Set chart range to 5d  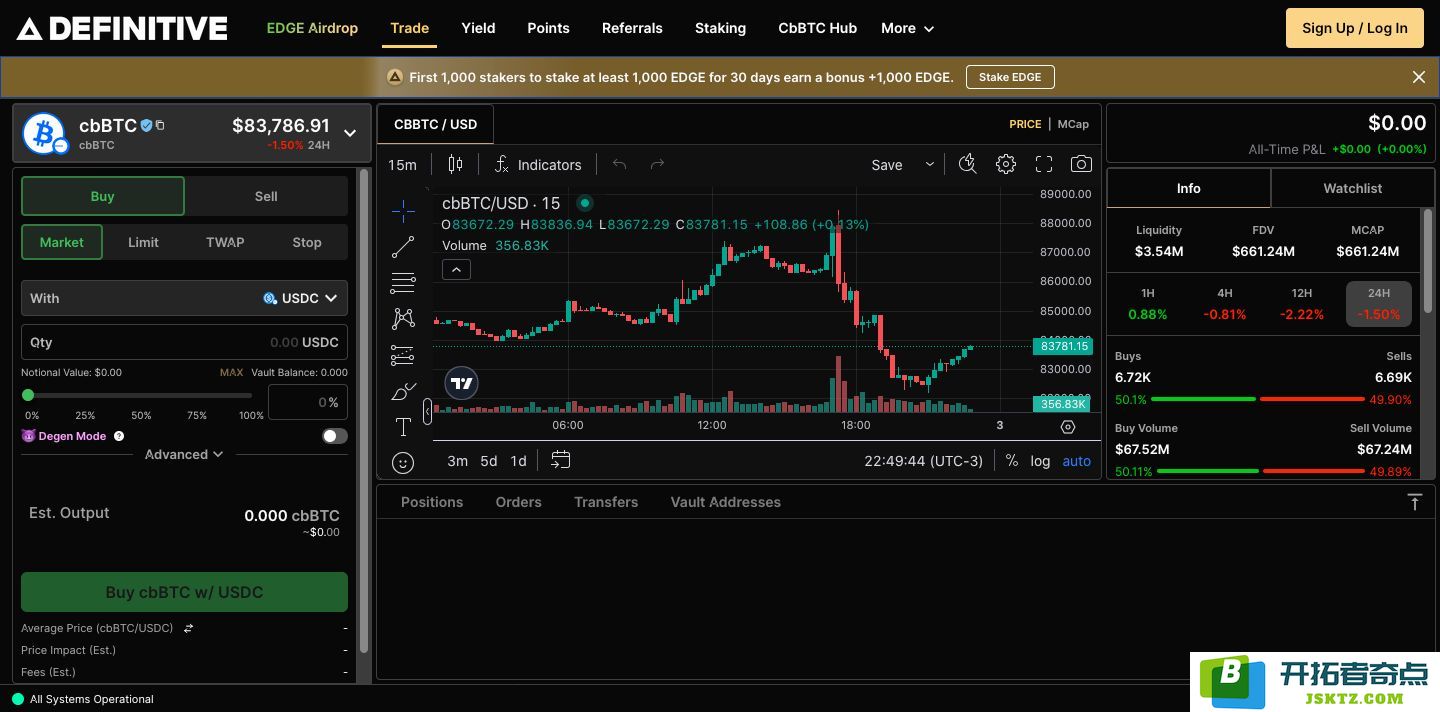(489, 461)
